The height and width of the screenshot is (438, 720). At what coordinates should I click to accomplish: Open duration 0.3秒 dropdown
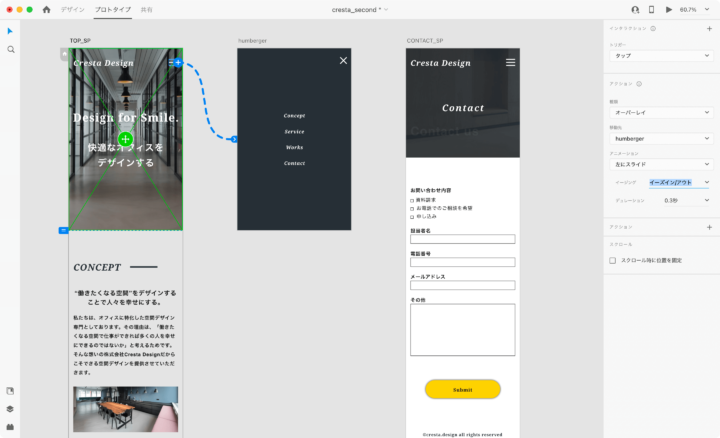pyautogui.click(x=686, y=201)
